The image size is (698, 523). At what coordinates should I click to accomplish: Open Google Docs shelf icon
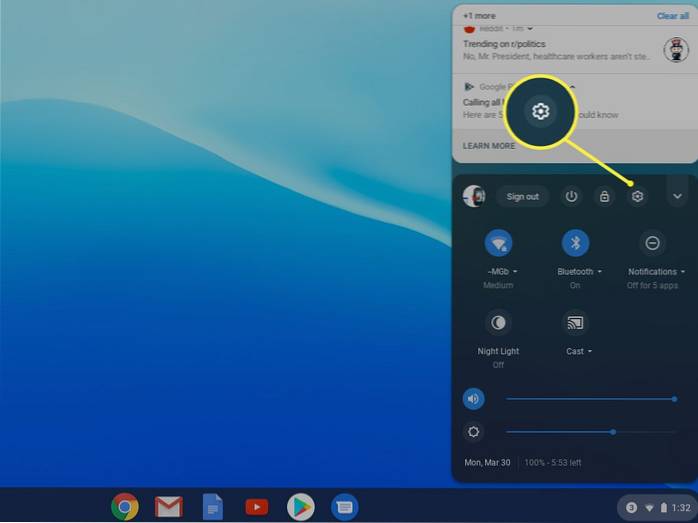click(x=212, y=507)
